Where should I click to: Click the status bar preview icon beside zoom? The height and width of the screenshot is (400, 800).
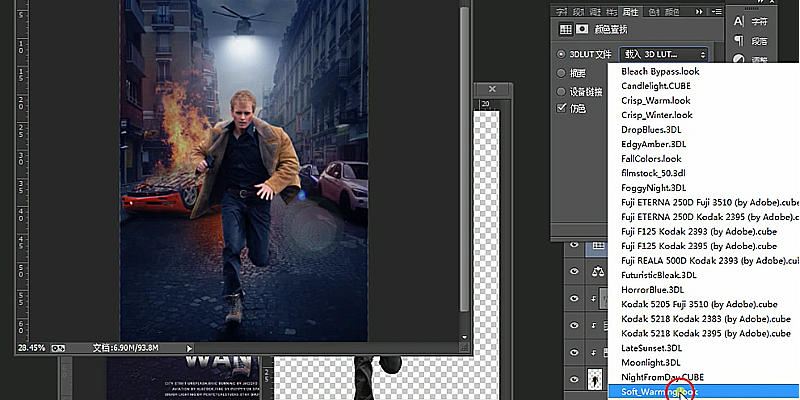tap(58, 348)
